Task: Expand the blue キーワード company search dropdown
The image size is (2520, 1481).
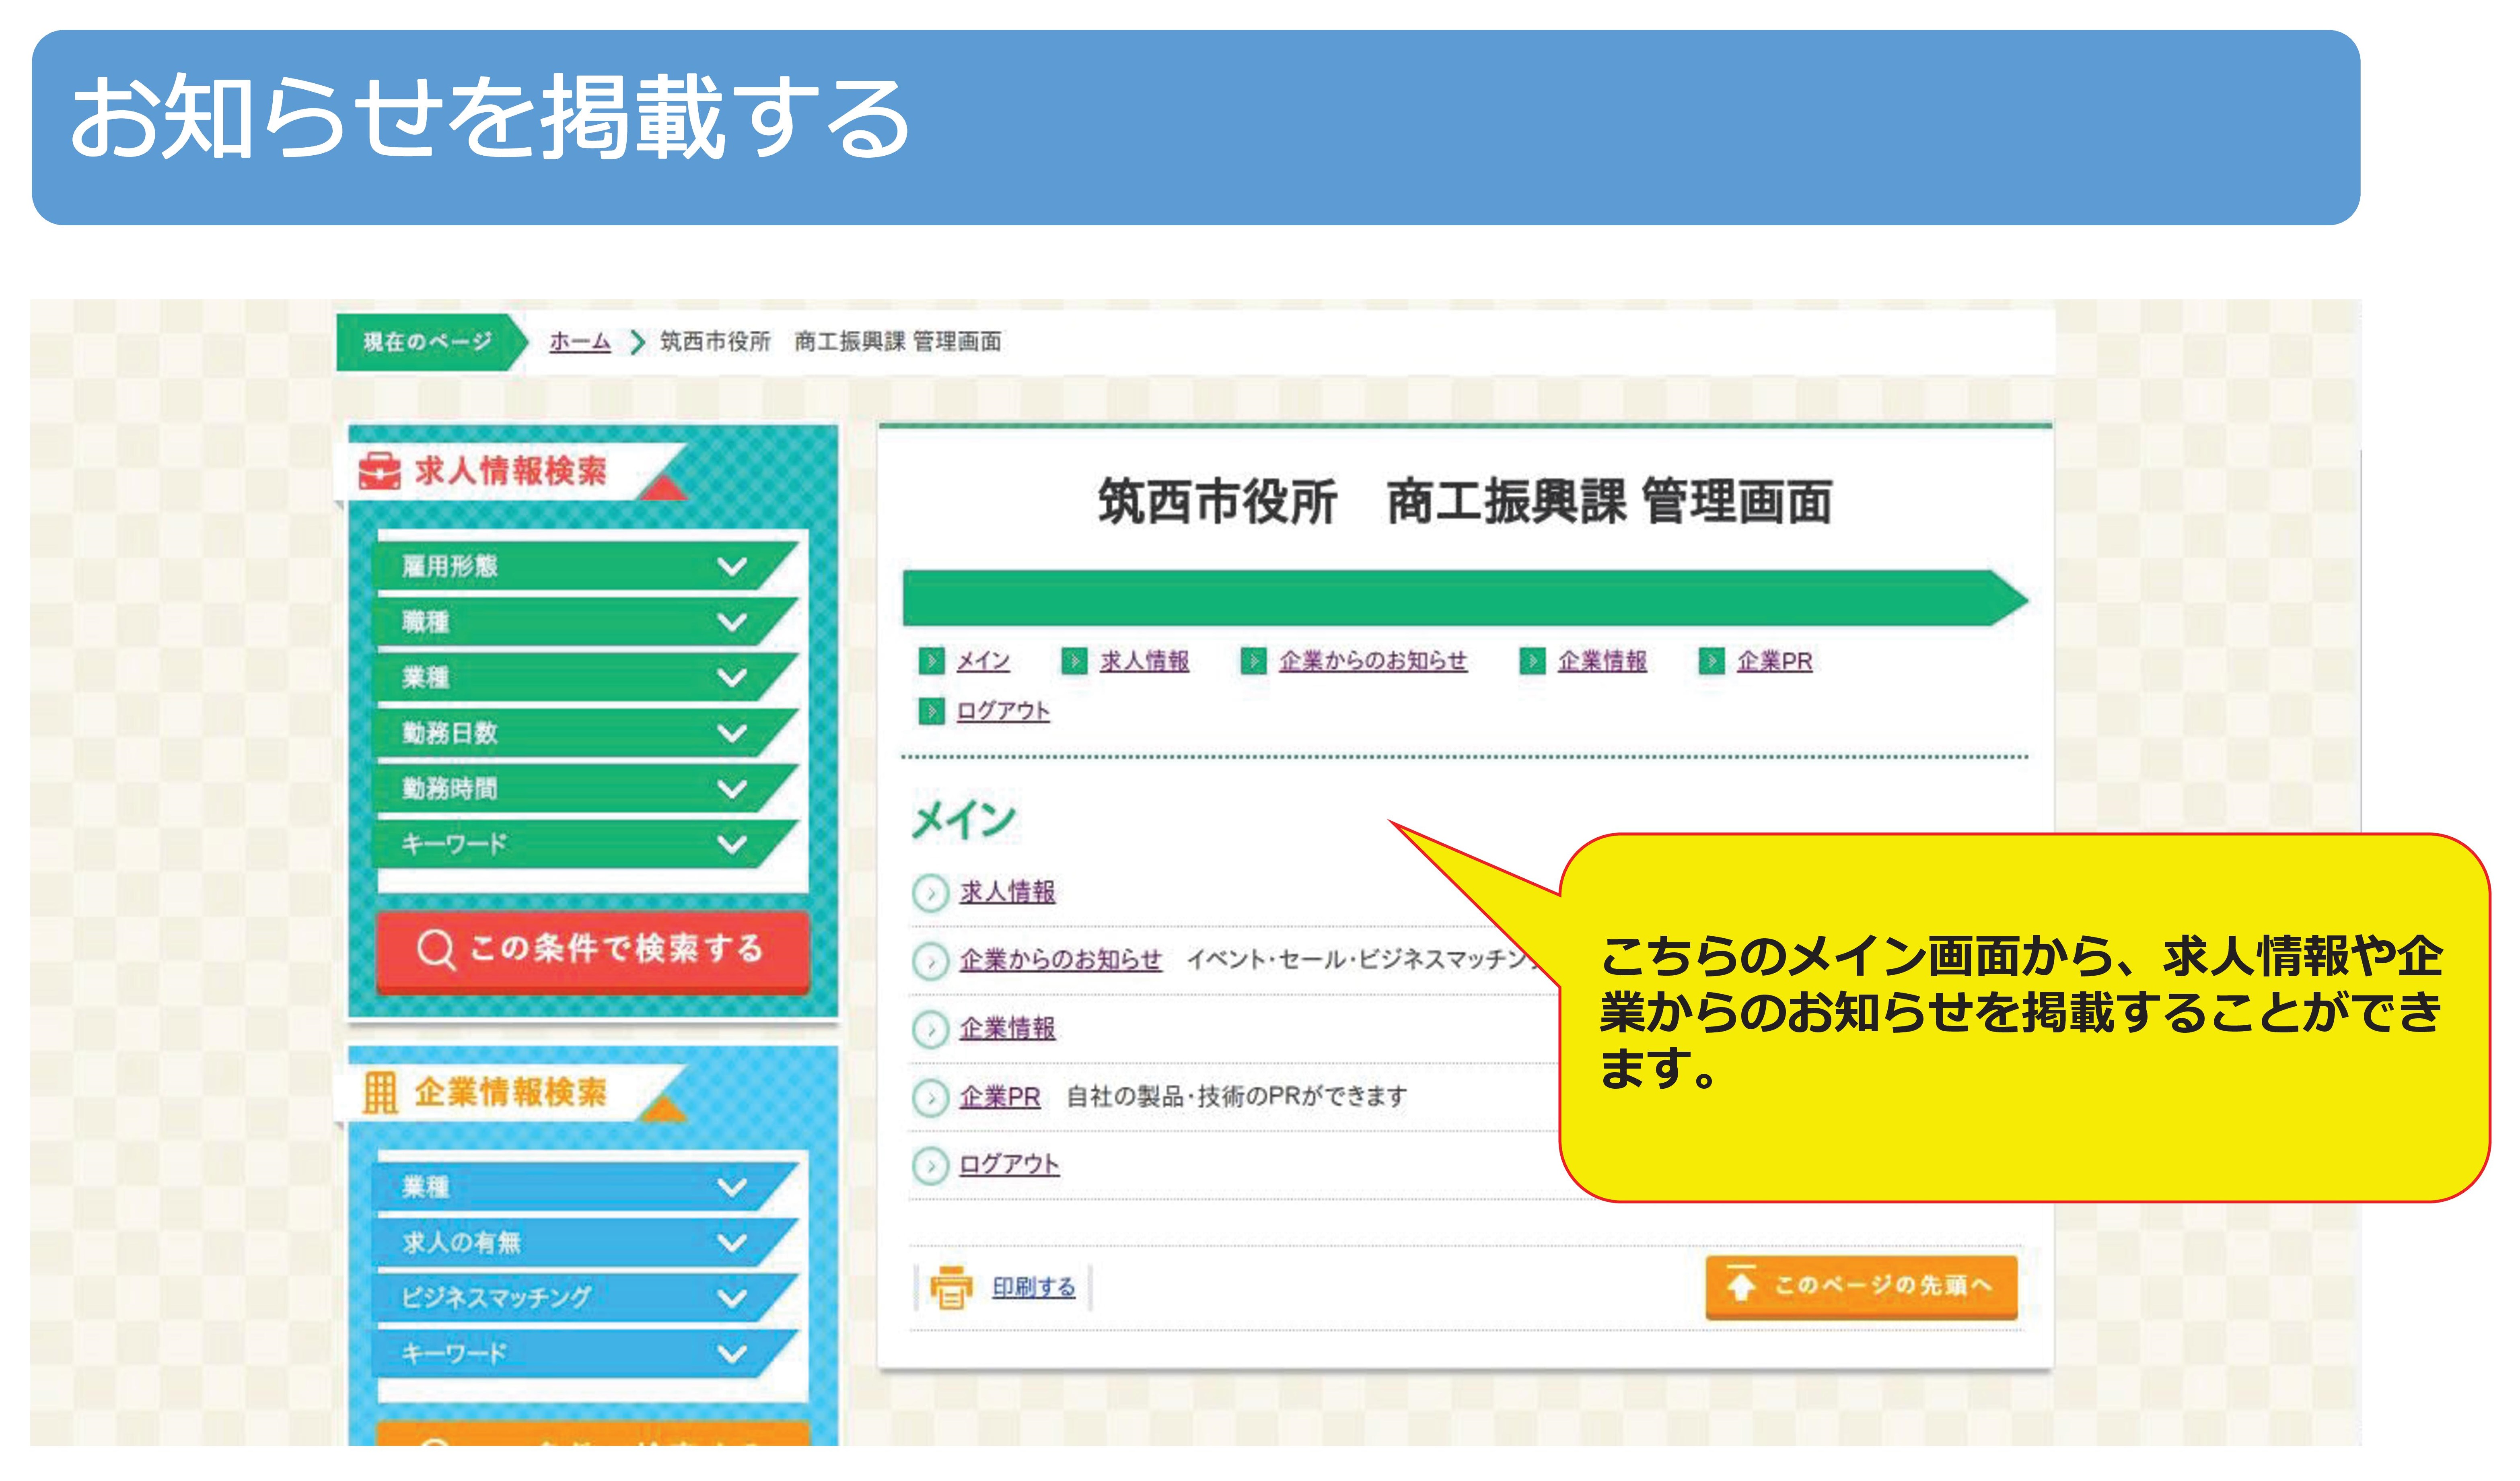Action: [585, 1354]
